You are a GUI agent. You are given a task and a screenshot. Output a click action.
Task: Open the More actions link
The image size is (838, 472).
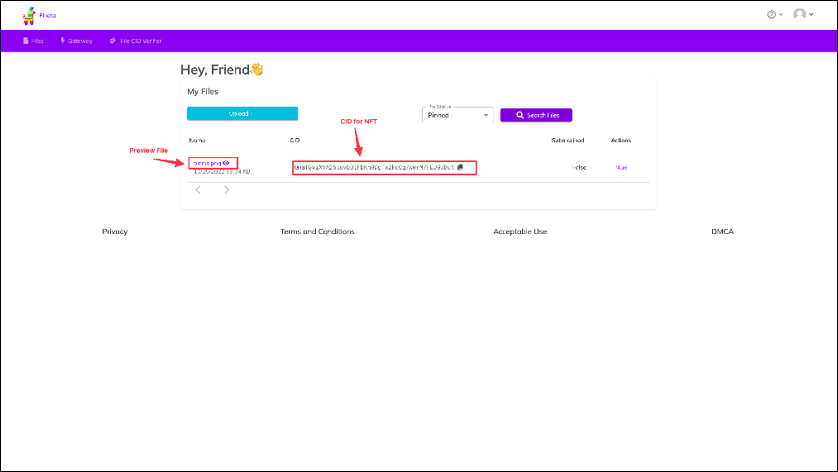point(621,167)
